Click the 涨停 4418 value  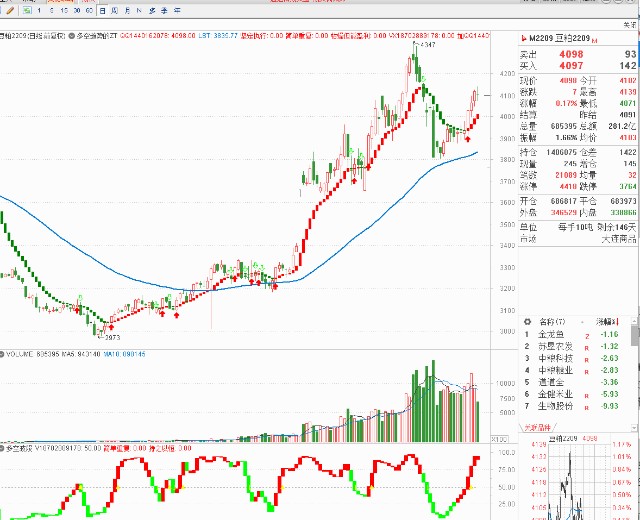click(x=566, y=187)
